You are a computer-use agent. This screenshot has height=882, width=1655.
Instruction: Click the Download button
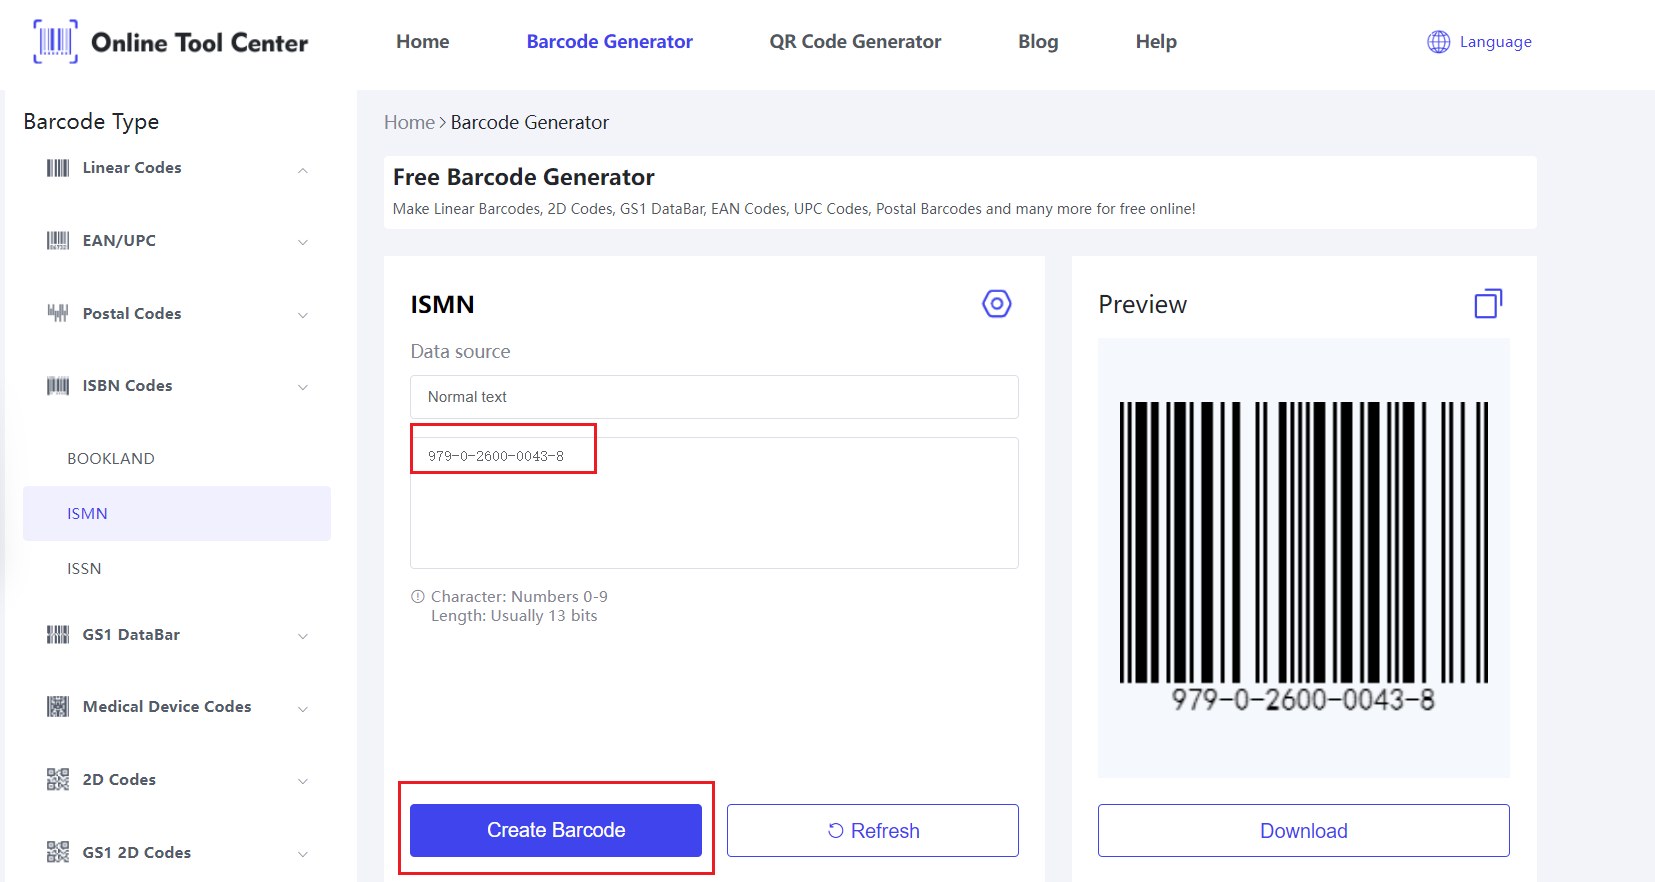tap(1304, 830)
